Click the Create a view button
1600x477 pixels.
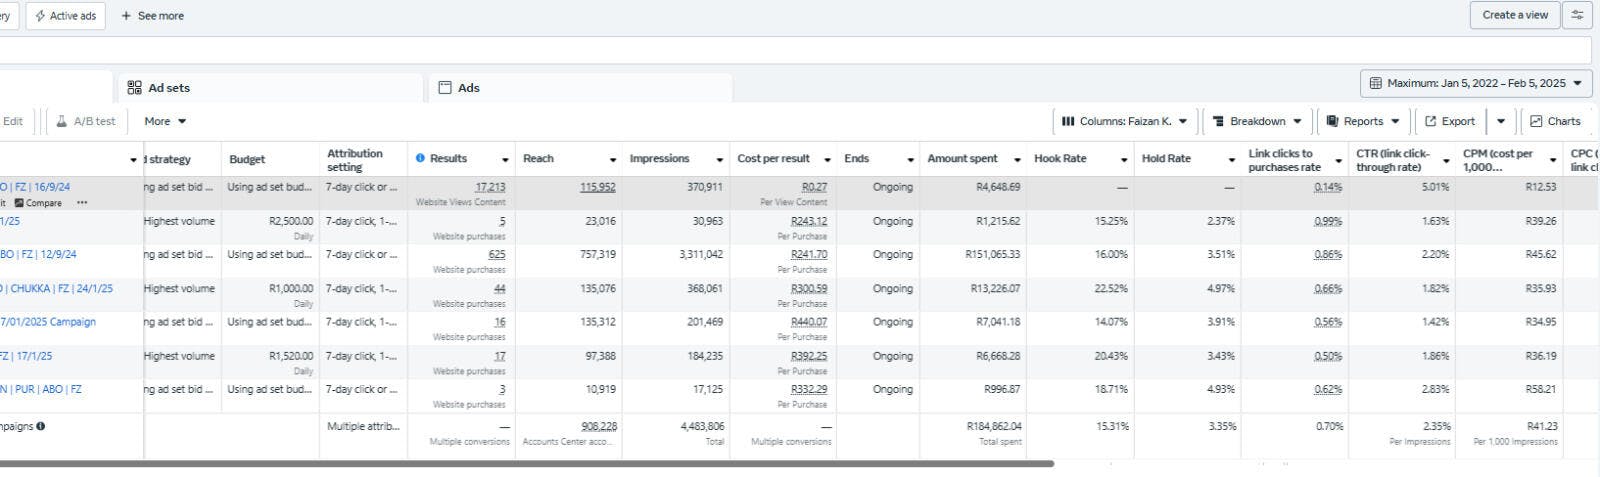[x=1514, y=15]
